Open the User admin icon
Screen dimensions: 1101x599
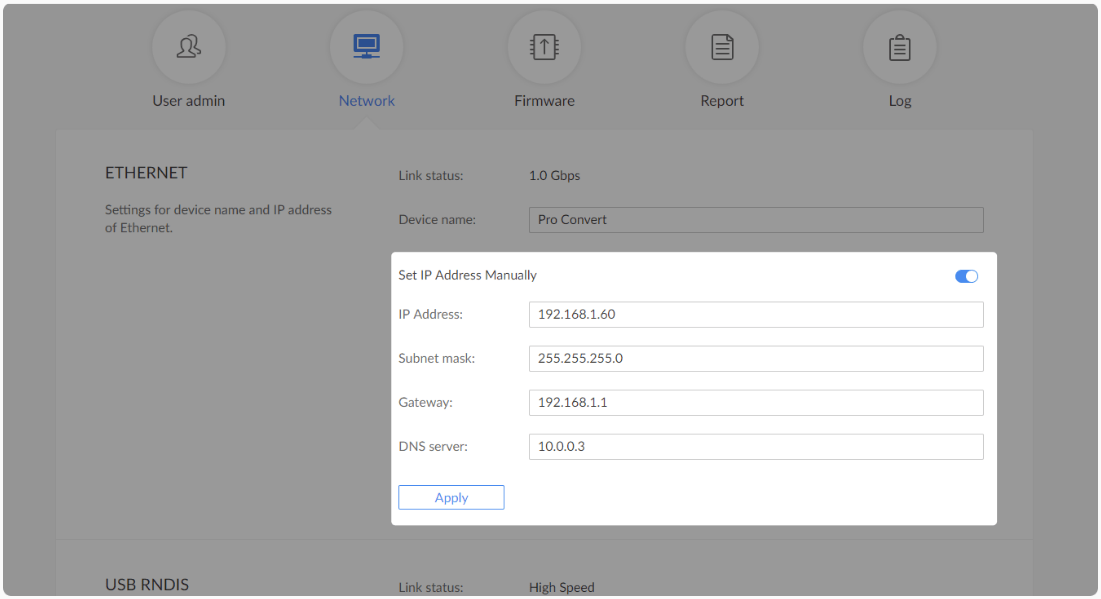pyautogui.click(x=188, y=47)
